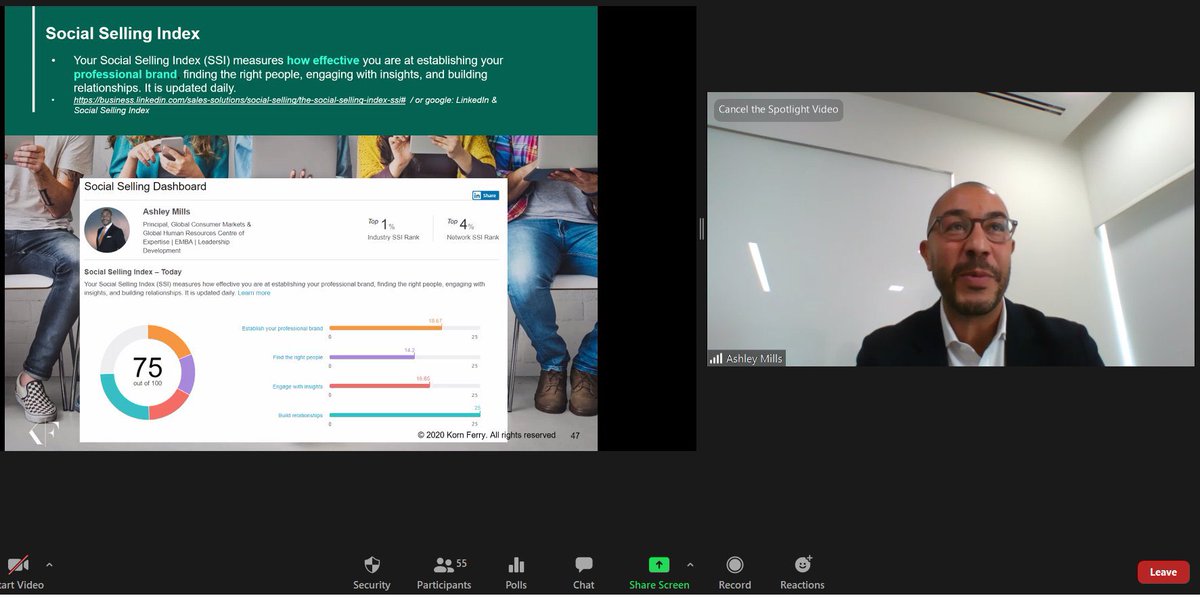This screenshot has height=598, width=1200.
Task: Click the Find the right people bar
Action: pos(404,357)
